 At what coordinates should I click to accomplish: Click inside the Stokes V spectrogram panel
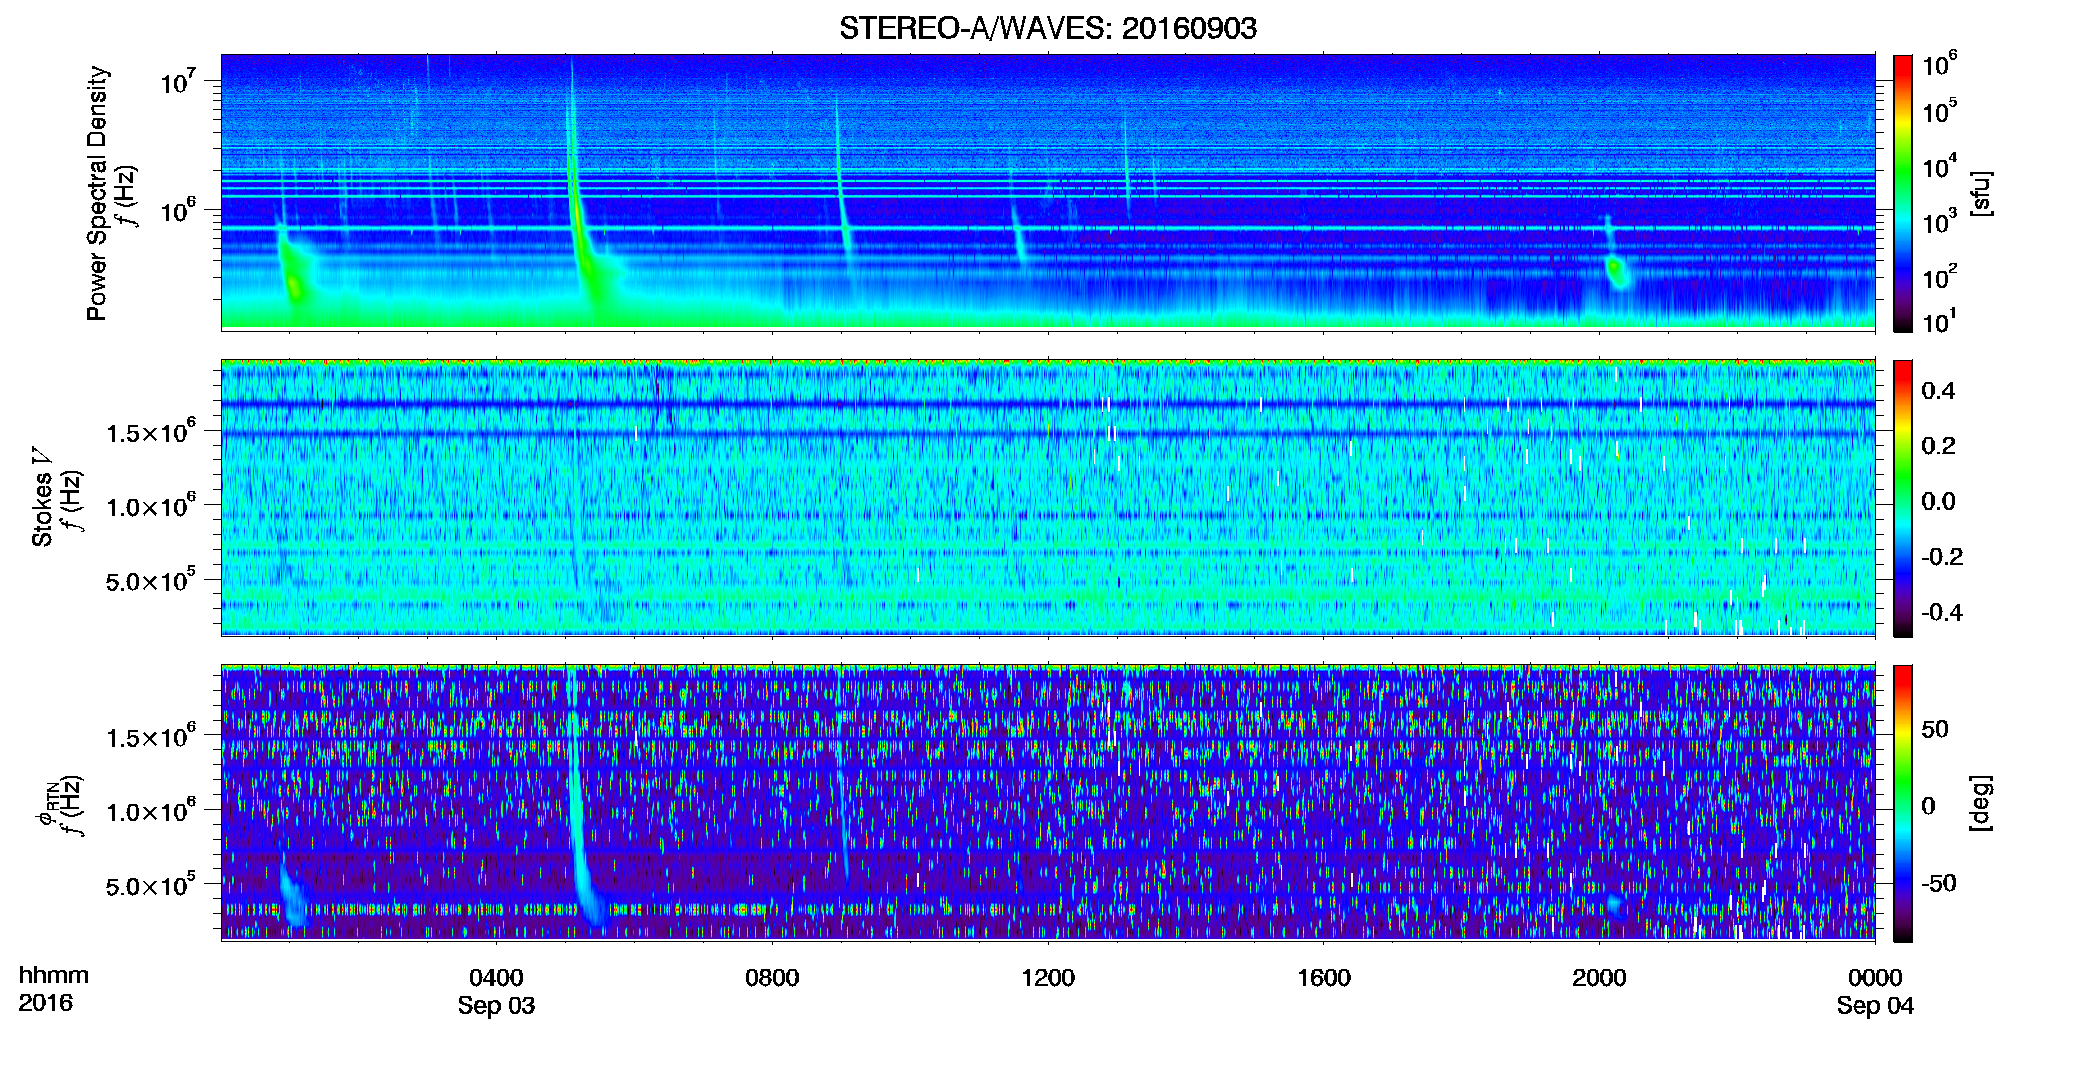click(1048, 498)
